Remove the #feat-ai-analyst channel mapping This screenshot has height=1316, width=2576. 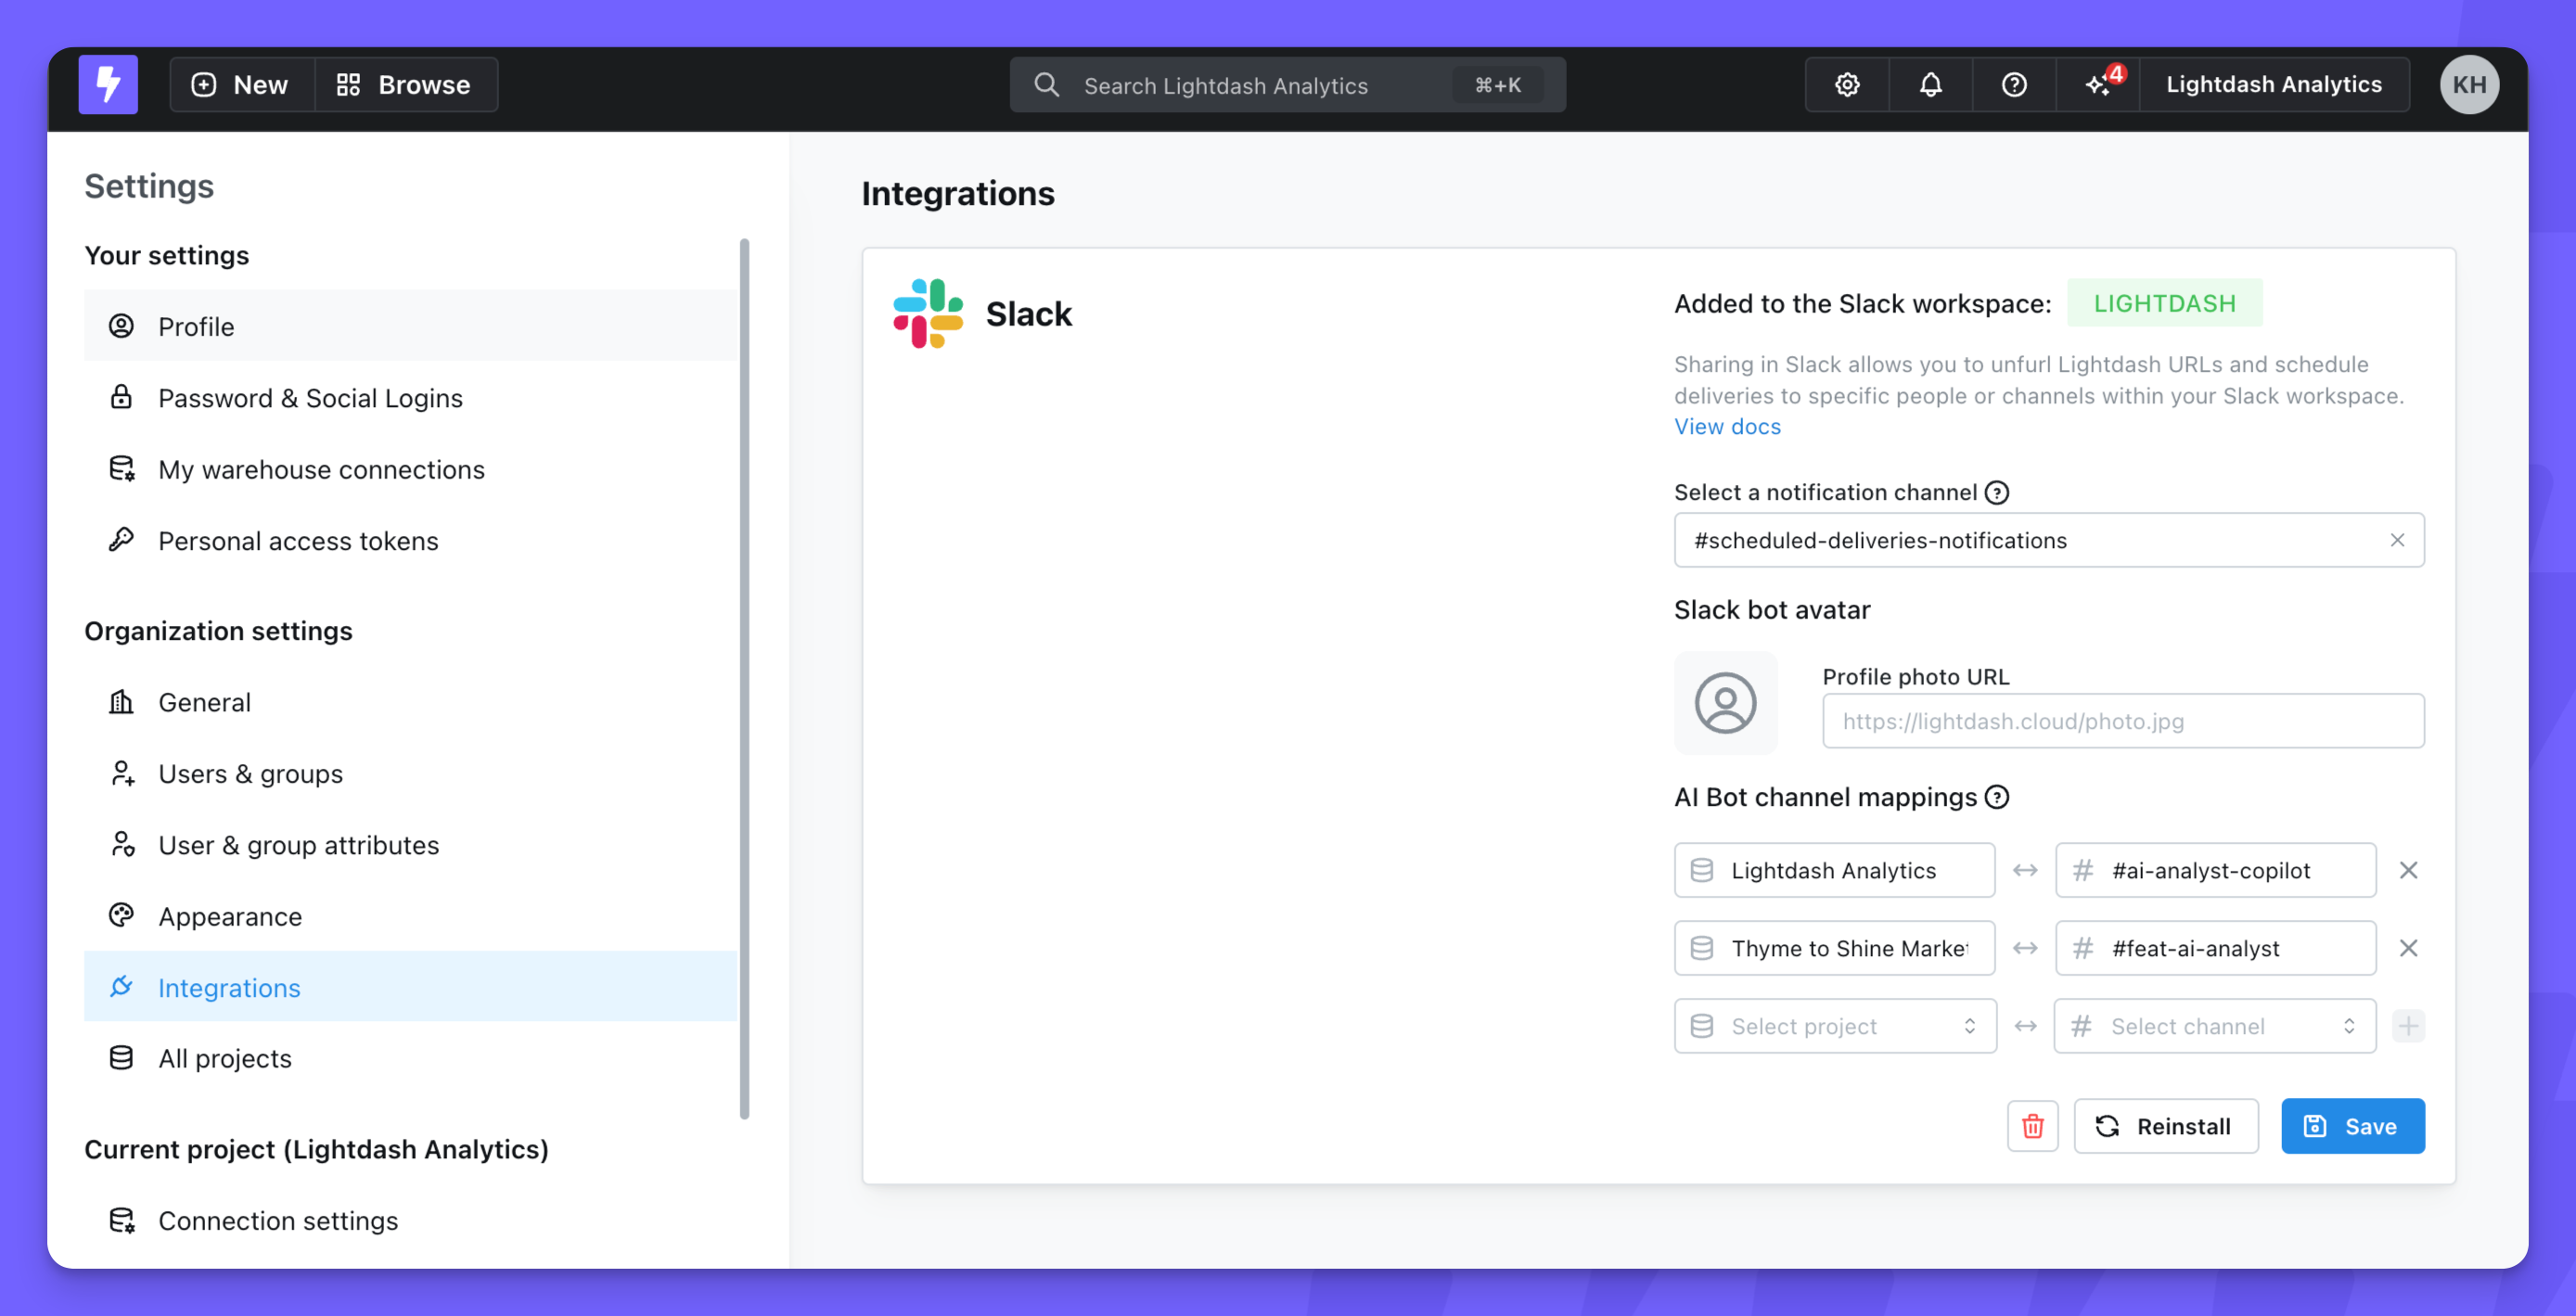tap(2408, 948)
